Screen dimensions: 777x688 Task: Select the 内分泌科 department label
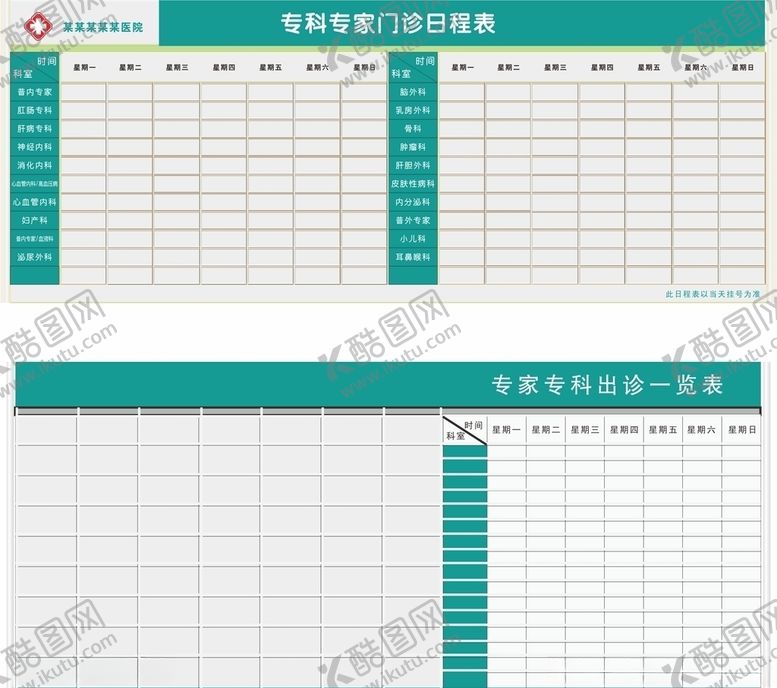click(x=413, y=202)
